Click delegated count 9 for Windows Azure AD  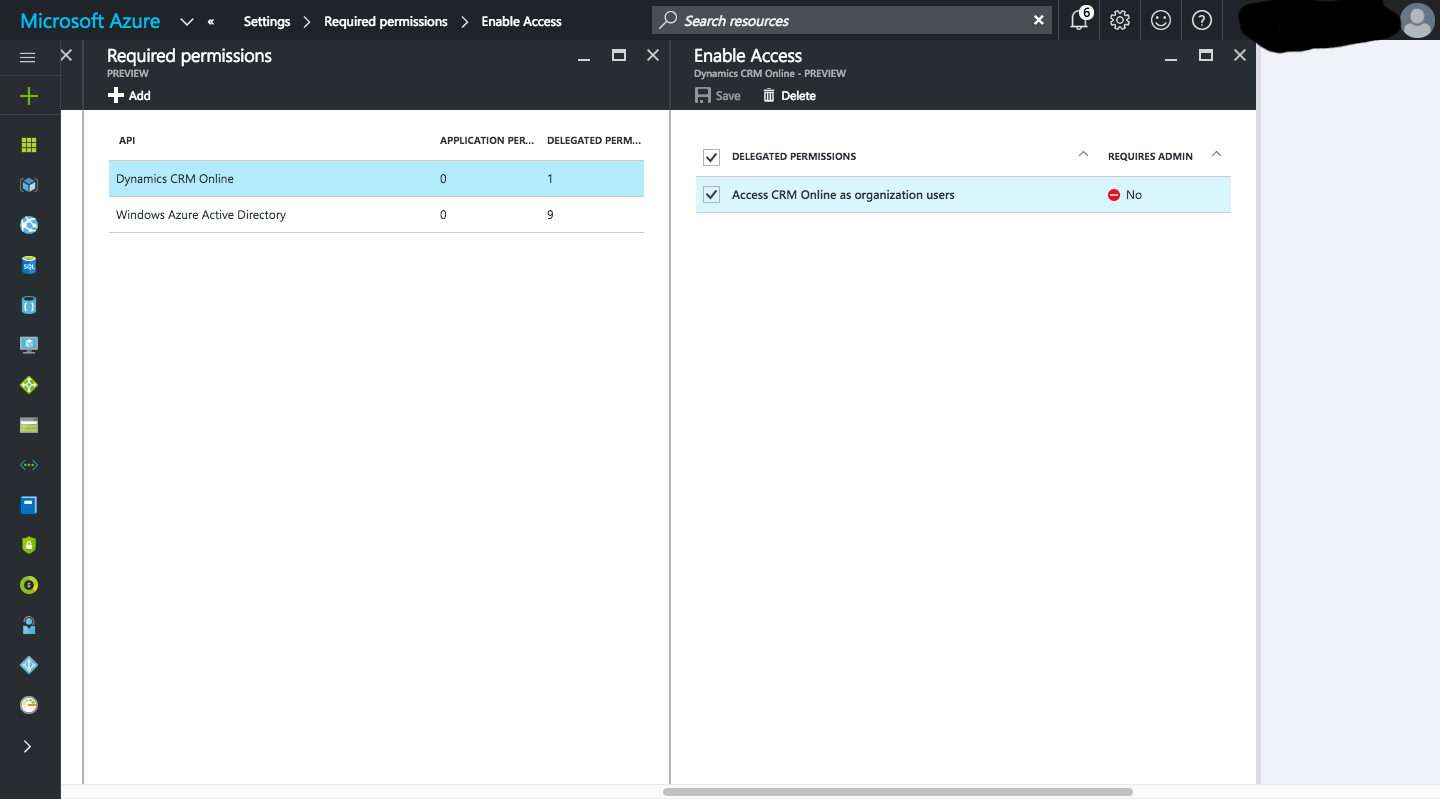pyautogui.click(x=550, y=215)
